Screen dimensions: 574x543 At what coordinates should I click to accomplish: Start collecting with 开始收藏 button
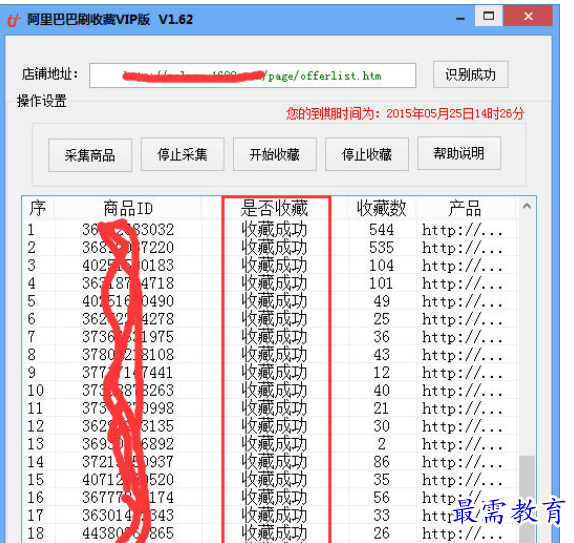(x=275, y=155)
